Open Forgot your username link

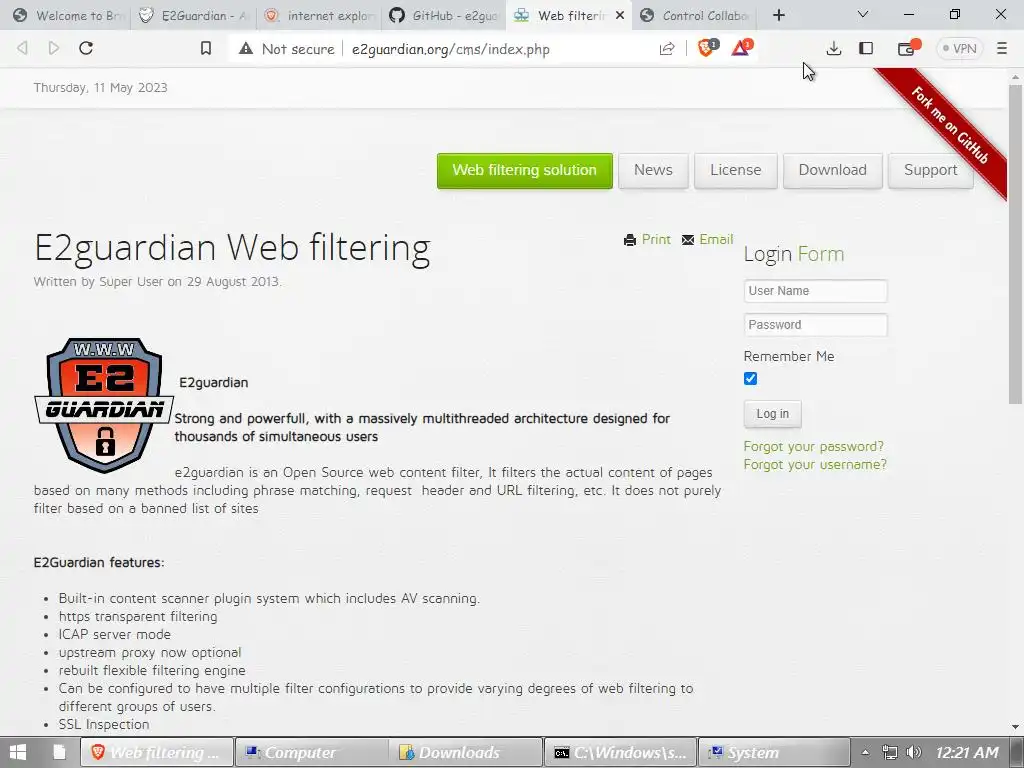point(815,464)
